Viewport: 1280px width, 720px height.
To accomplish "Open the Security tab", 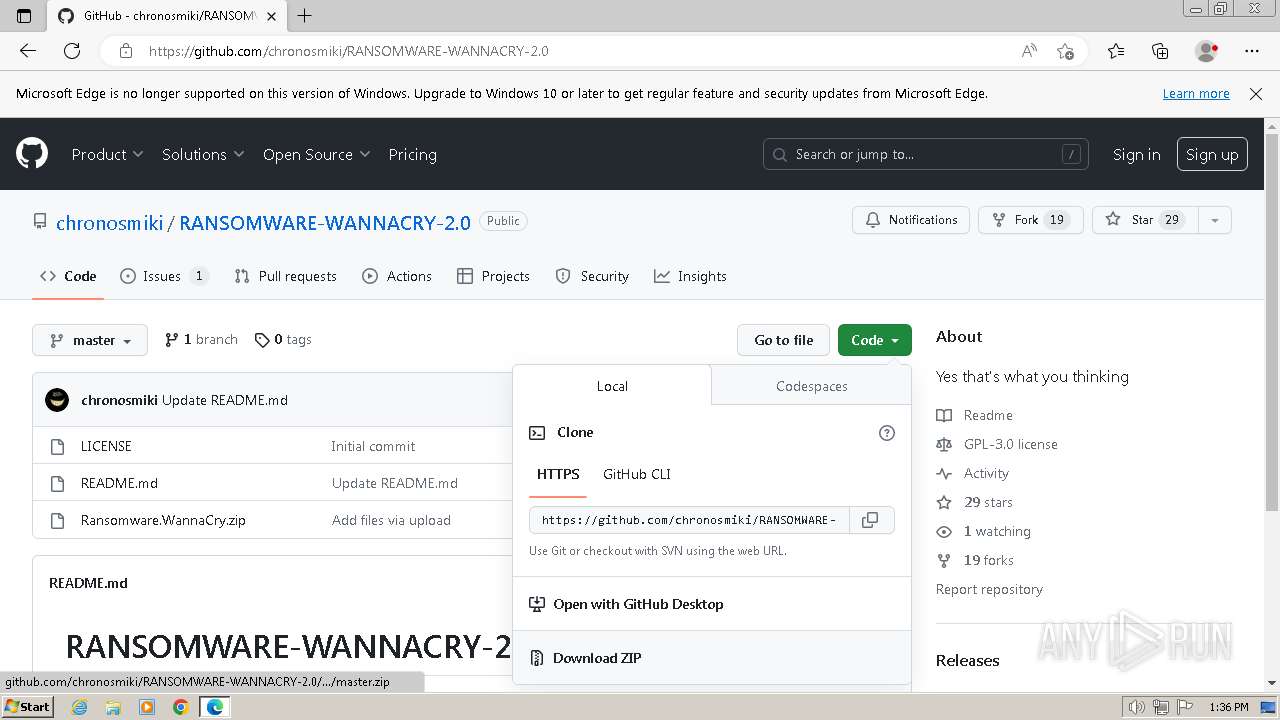I will point(592,276).
